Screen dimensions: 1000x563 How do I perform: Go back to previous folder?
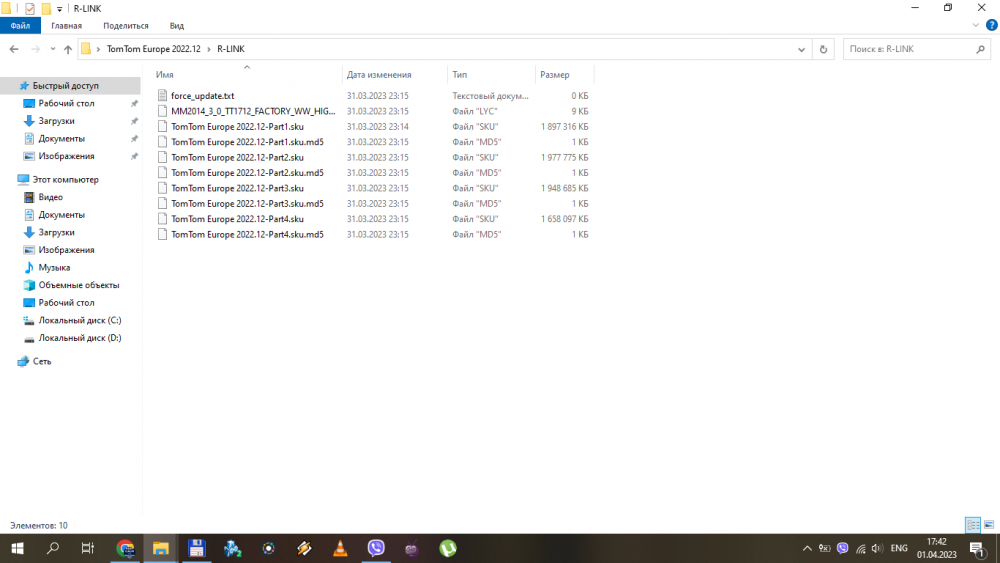[14, 49]
